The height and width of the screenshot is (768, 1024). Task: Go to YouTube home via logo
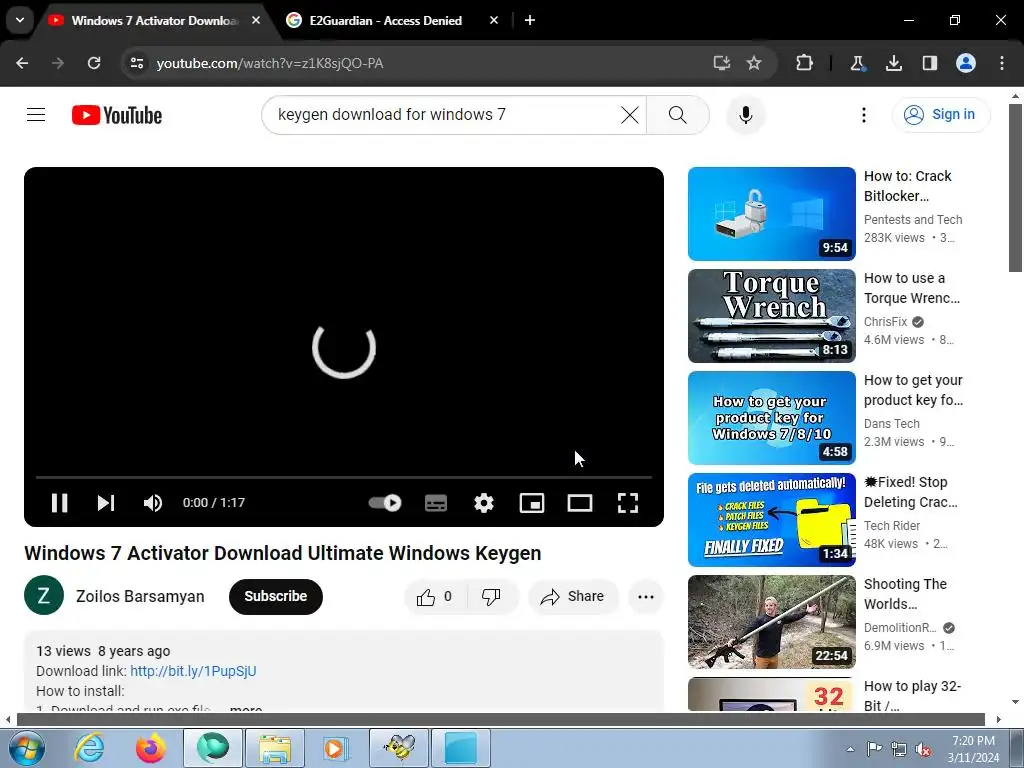coord(117,115)
